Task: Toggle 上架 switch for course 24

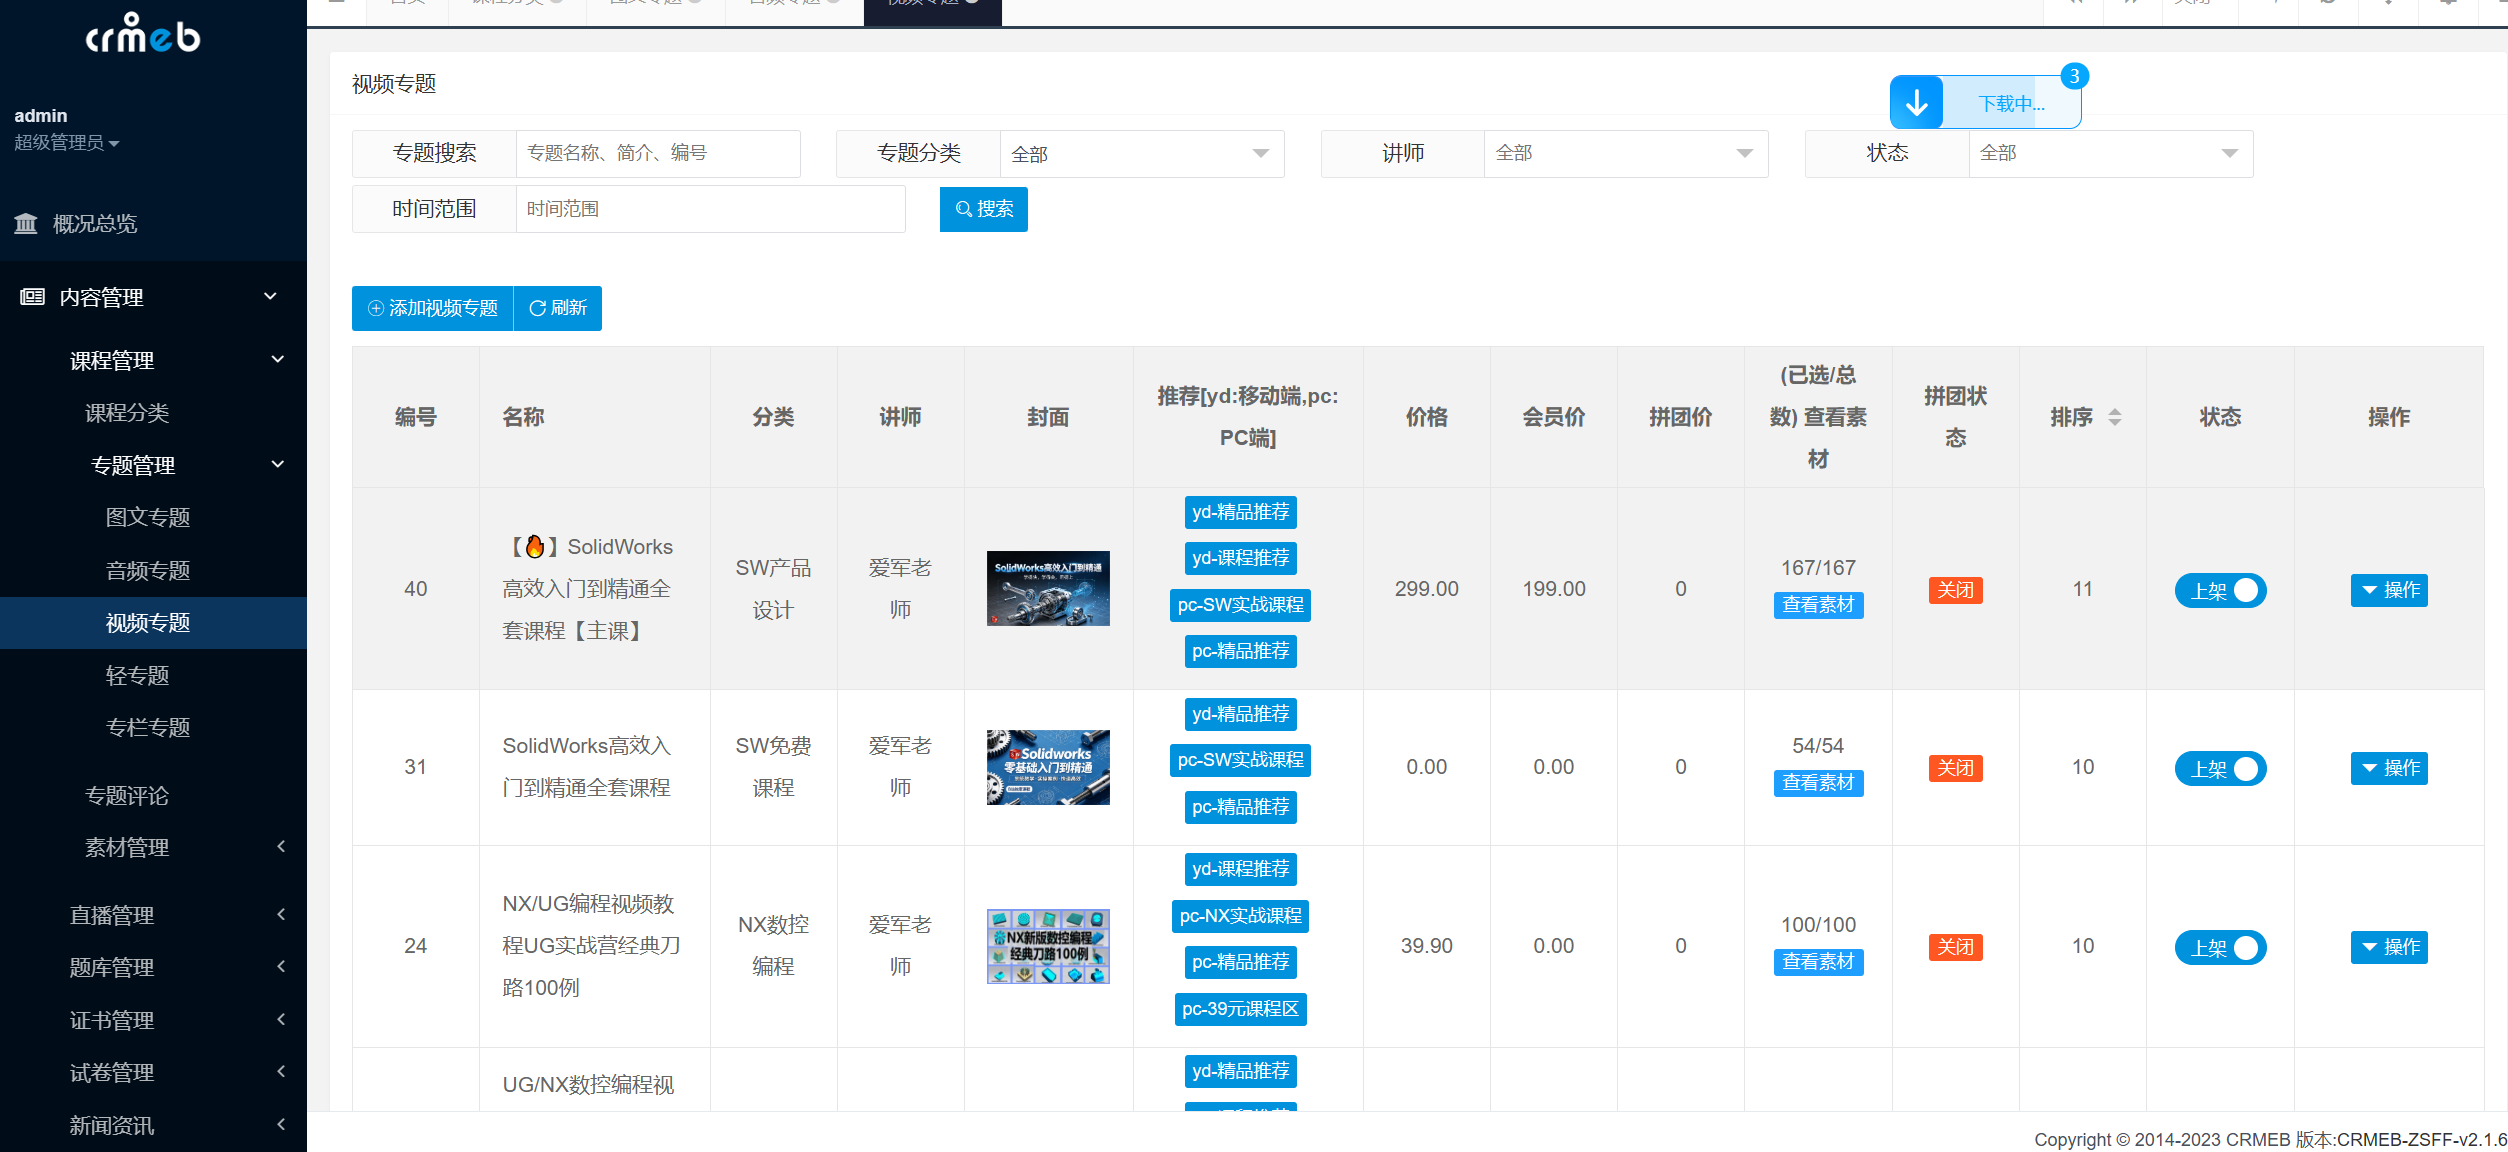Action: tap(2220, 947)
